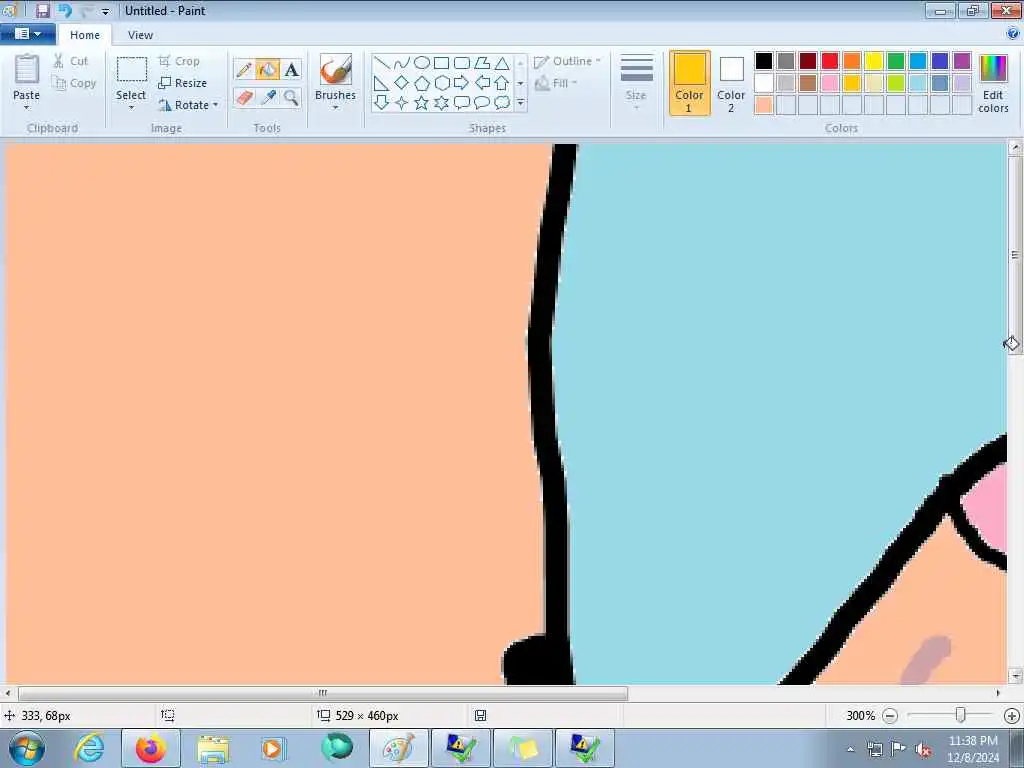This screenshot has width=1024, height=768.
Task: Open the Paint Help question mark
Action: [x=1013, y=34]
